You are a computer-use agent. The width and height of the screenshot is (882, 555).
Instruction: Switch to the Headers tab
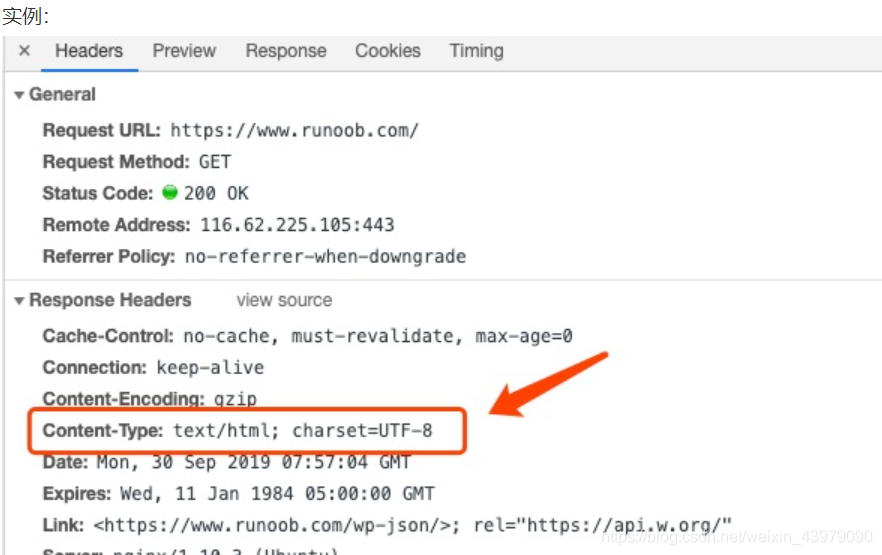pos(89,51)
